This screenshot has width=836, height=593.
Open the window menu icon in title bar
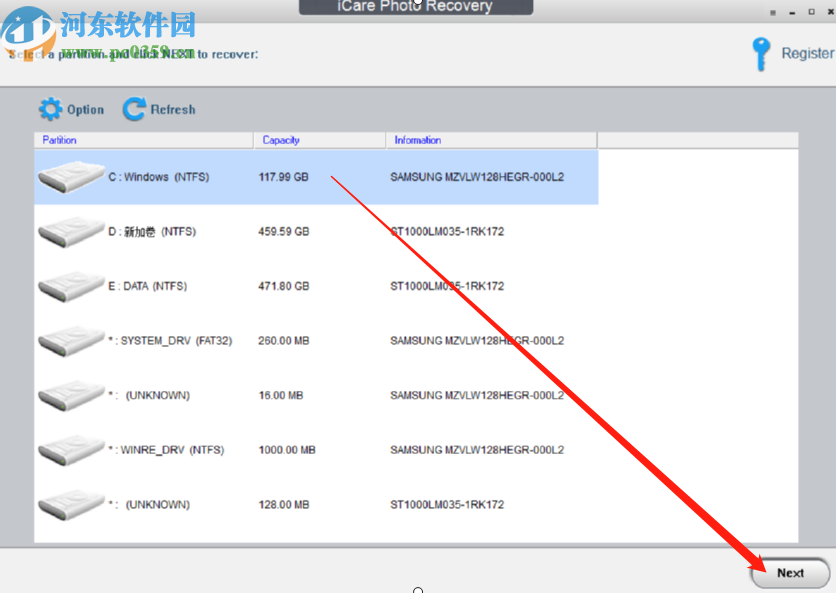(x=773, y=12)
